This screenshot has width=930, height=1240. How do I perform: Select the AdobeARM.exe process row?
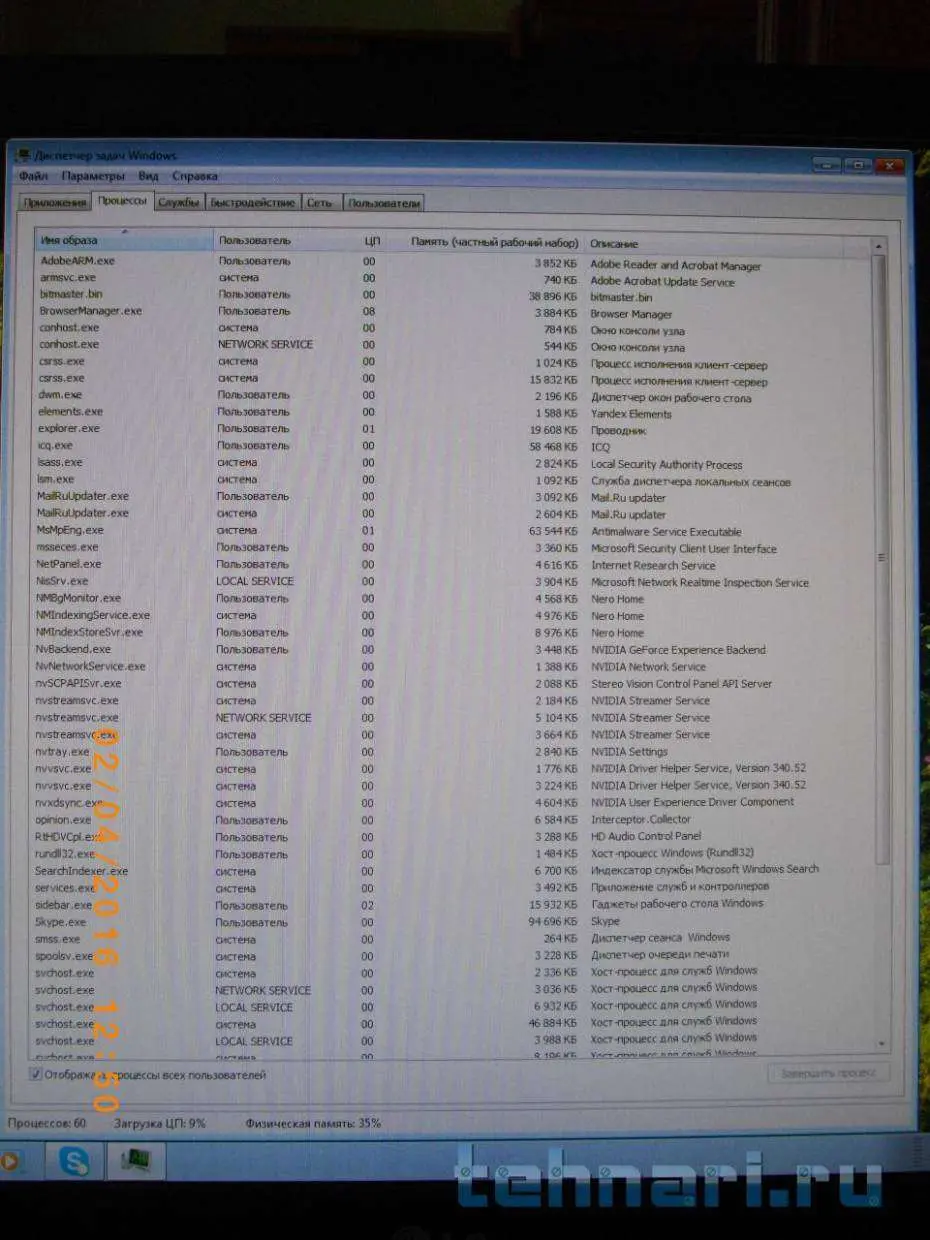tap(453, 261)
